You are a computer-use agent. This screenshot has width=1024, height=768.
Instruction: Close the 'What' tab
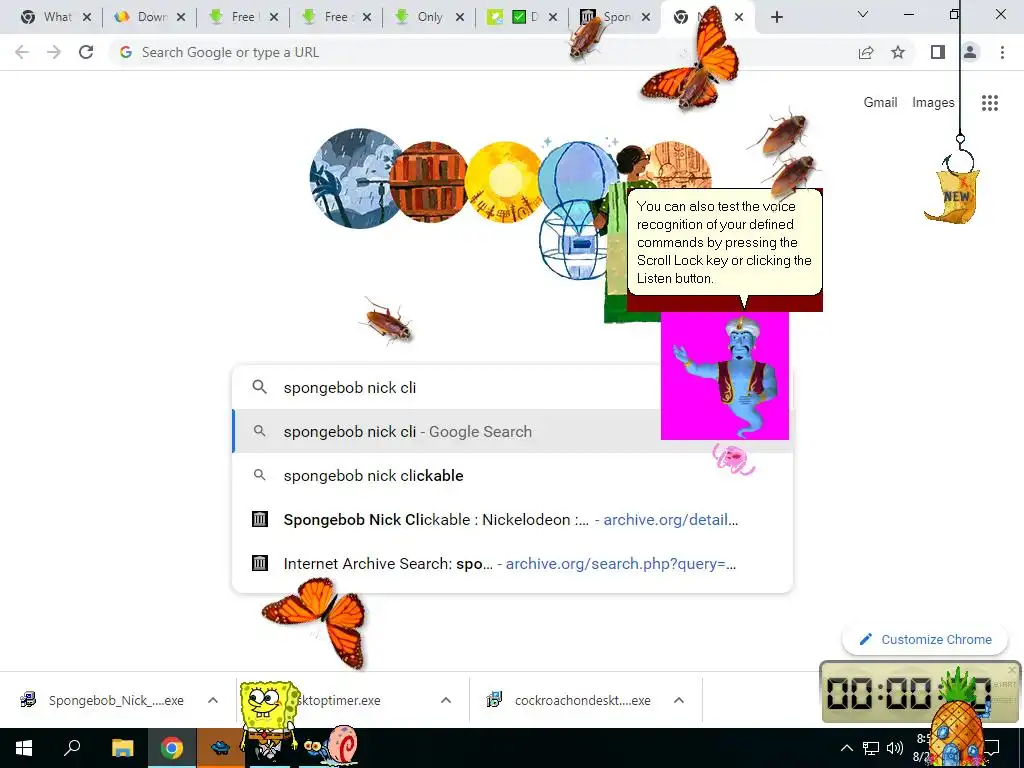[87, 17]
